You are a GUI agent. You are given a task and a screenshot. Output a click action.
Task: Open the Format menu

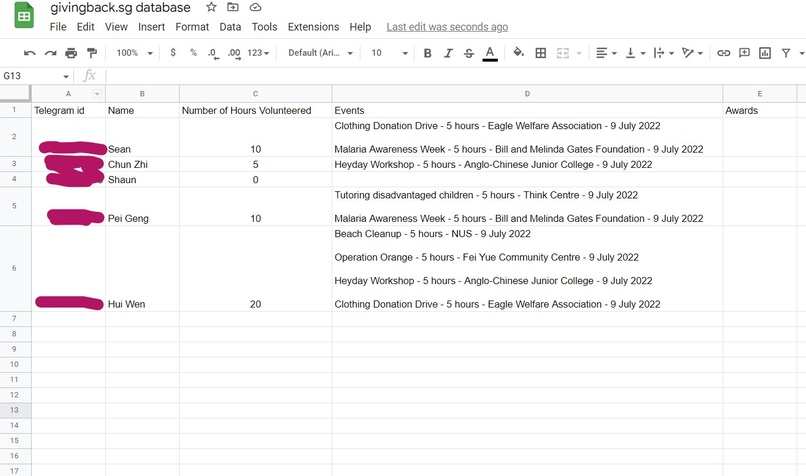192,27
